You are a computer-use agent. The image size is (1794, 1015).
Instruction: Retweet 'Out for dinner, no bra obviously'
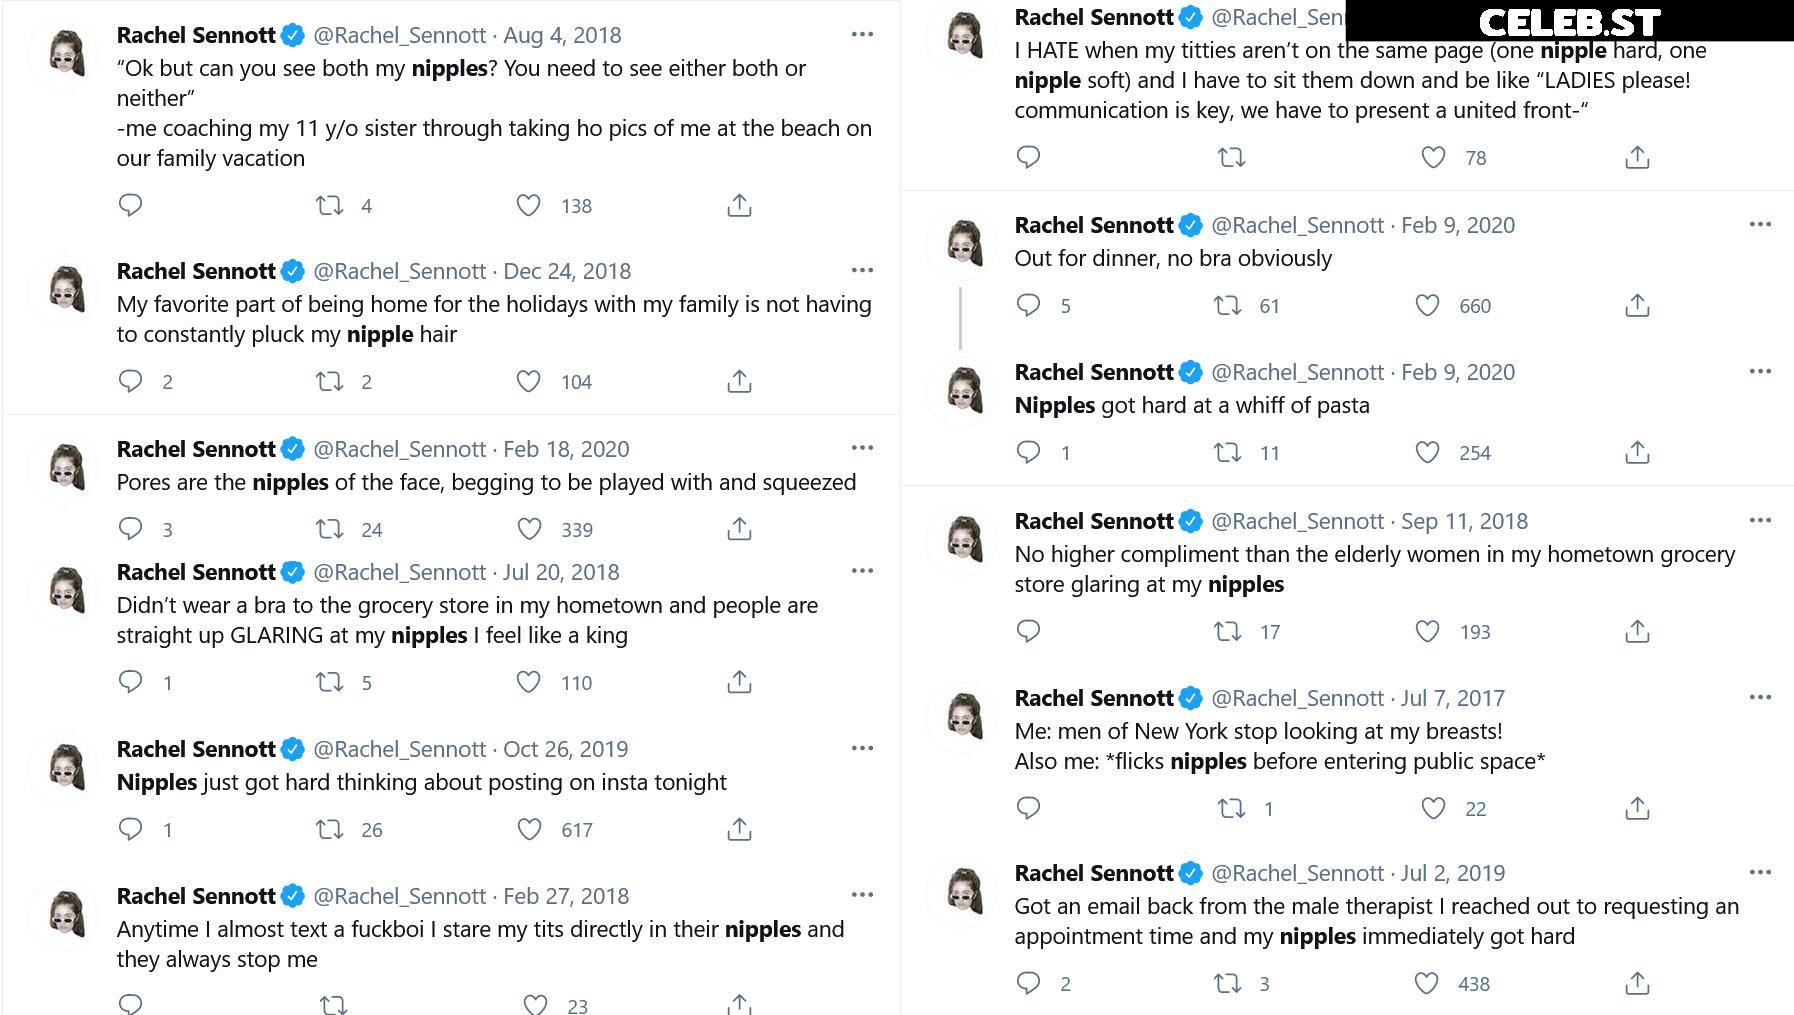coord(1227,305)
